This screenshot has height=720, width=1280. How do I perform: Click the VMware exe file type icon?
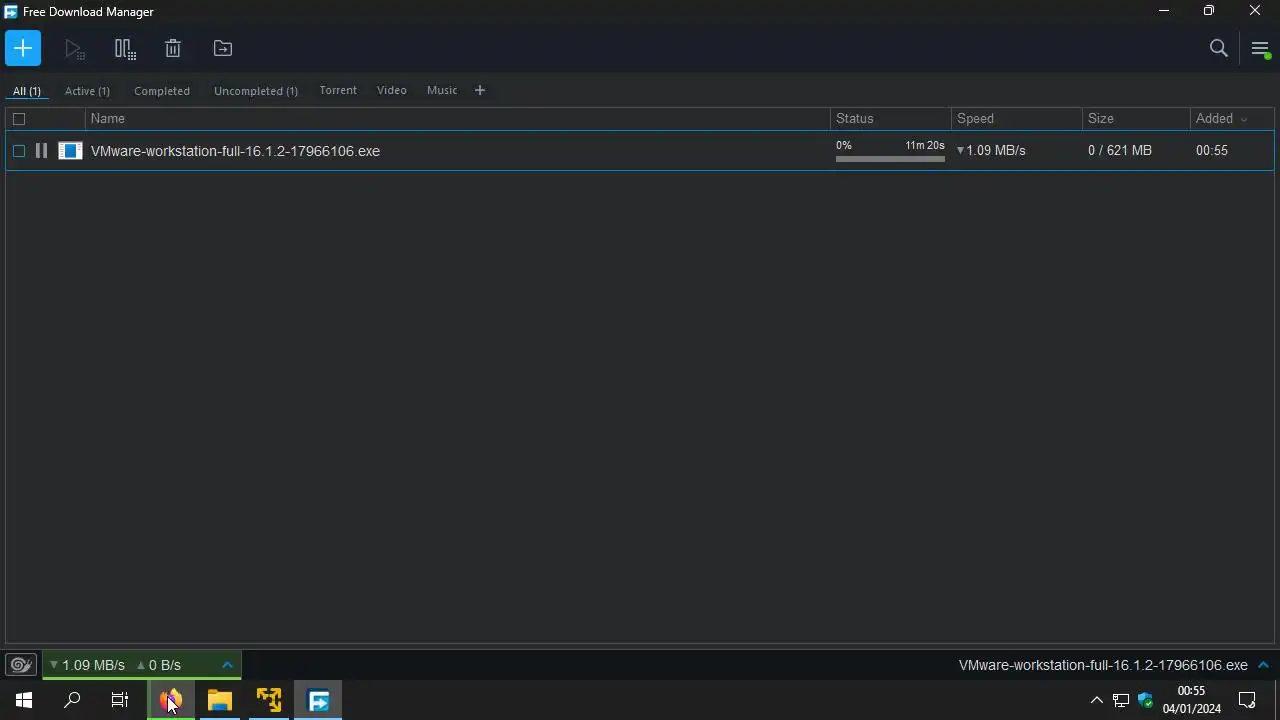point(70,151)
